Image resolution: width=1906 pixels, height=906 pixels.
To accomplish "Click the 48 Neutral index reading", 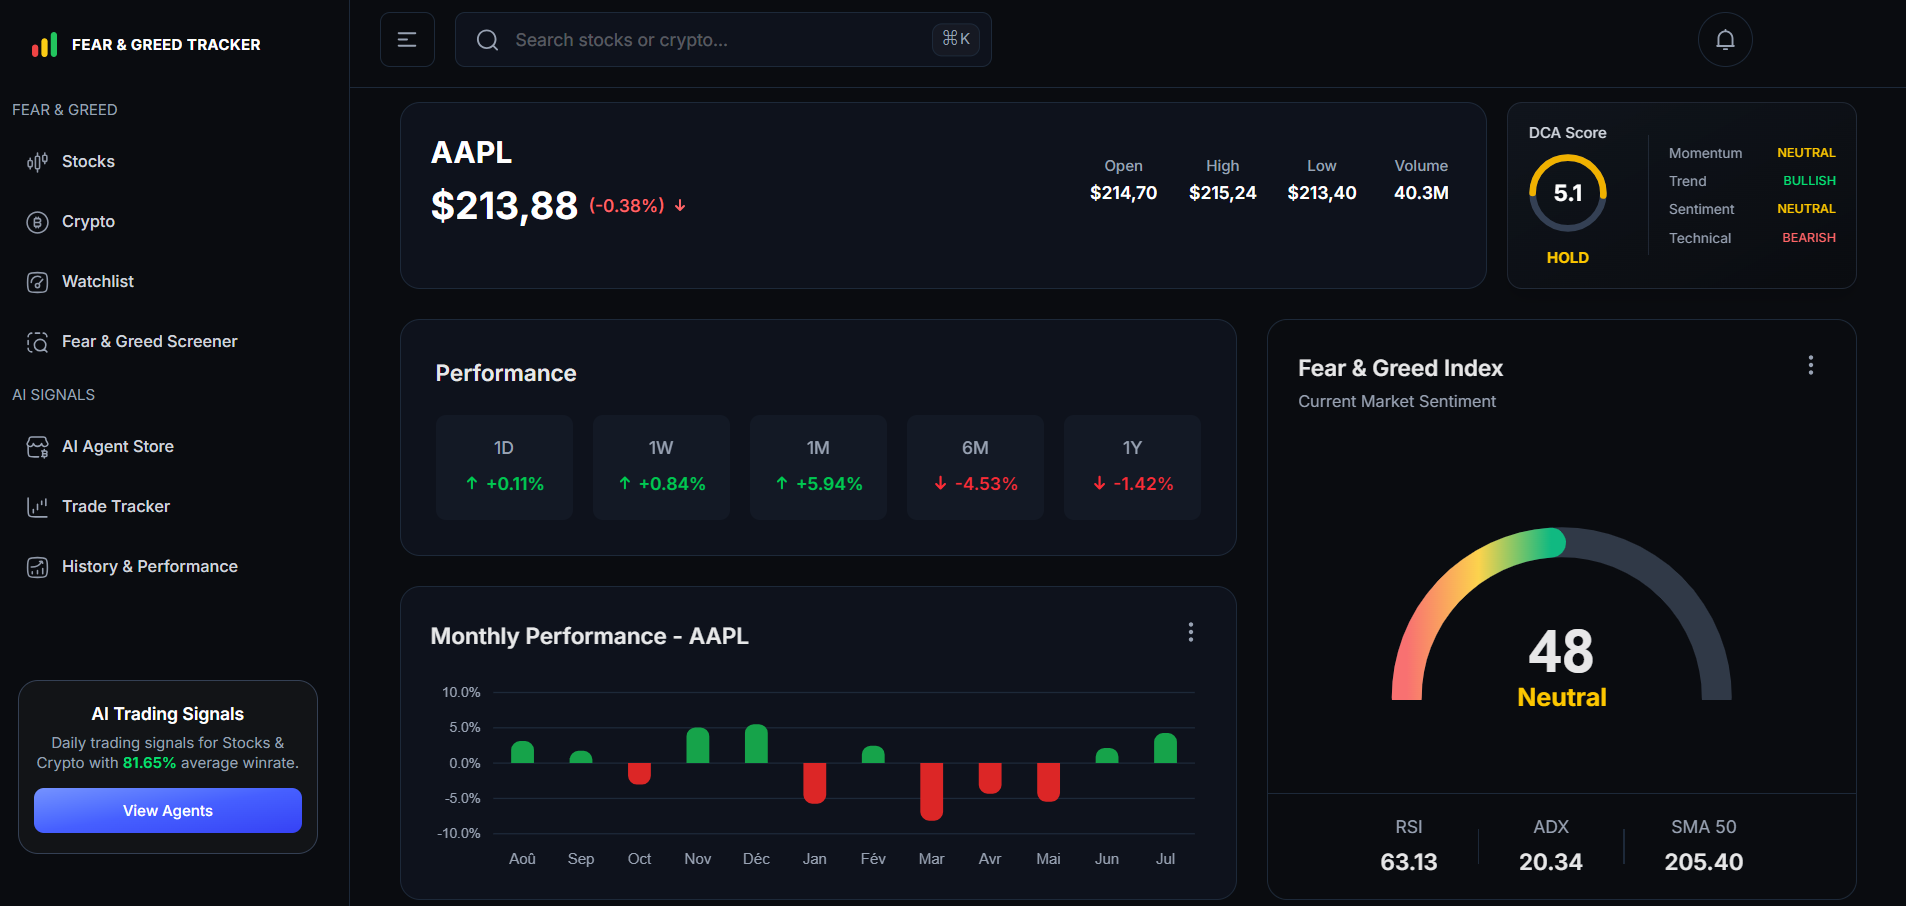I will pyautogui.click(x=1561, y=667).
